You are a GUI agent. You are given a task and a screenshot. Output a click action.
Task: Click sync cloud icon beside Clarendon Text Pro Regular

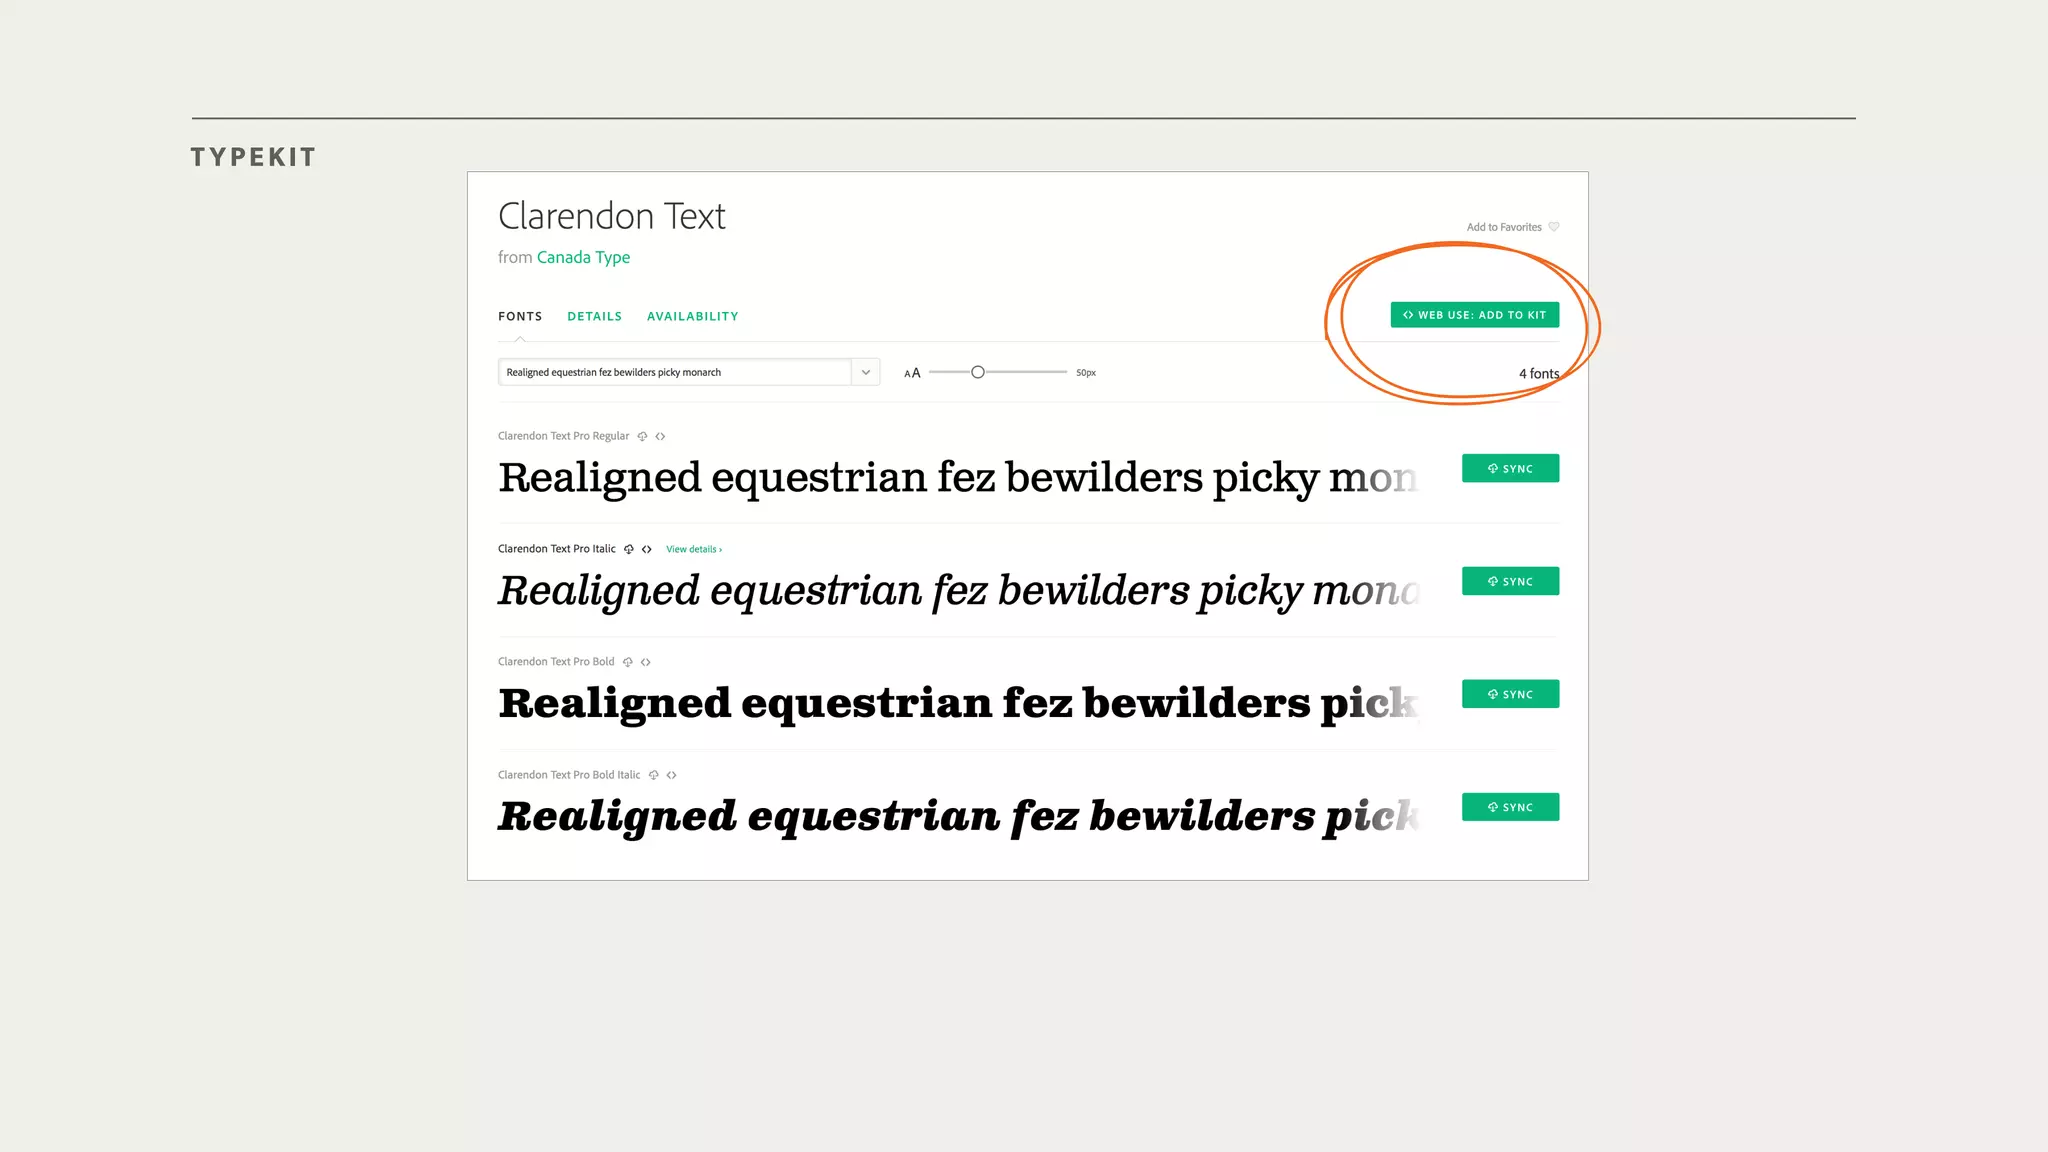pyautogui.click(x=642, y=436)
